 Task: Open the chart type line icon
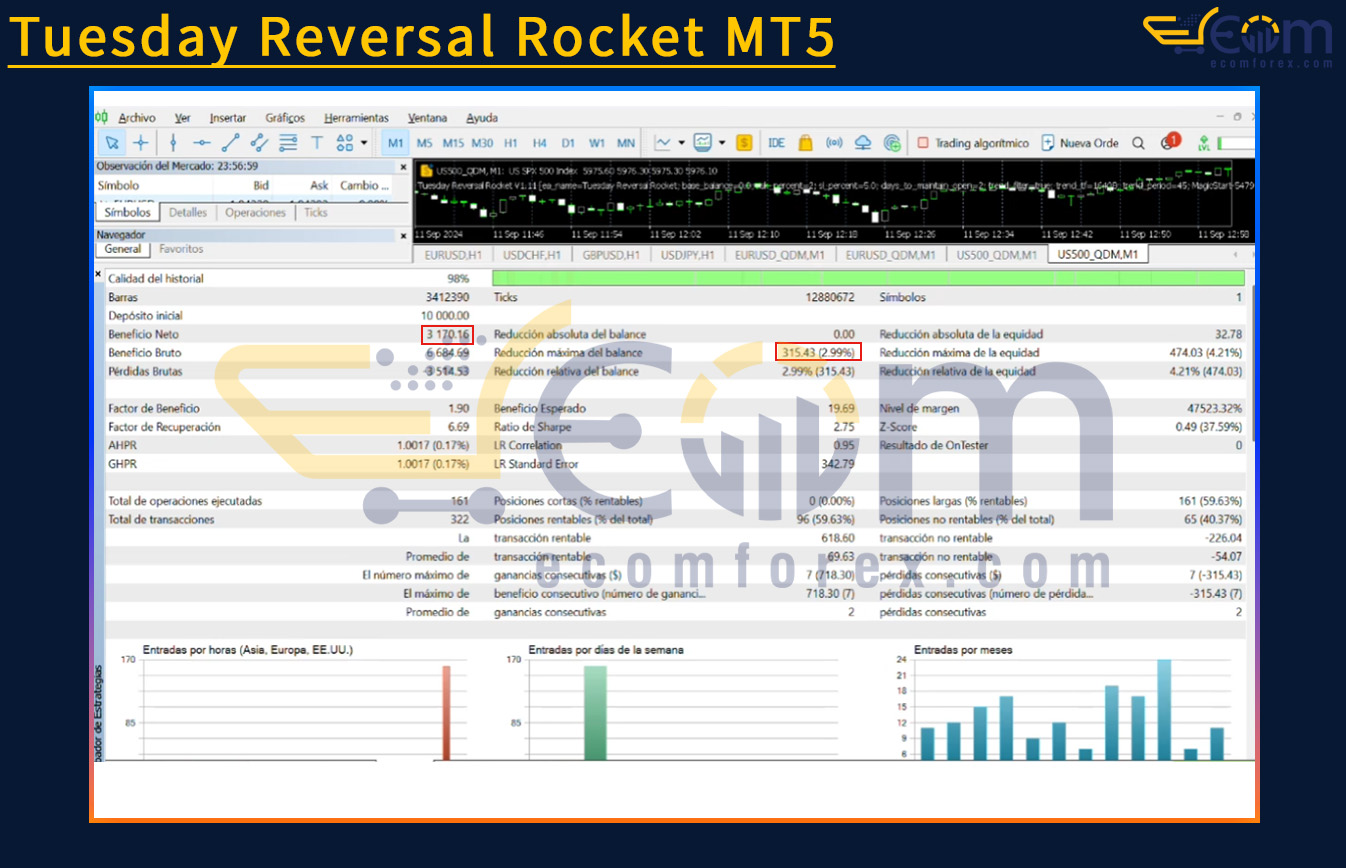[663, 143]
